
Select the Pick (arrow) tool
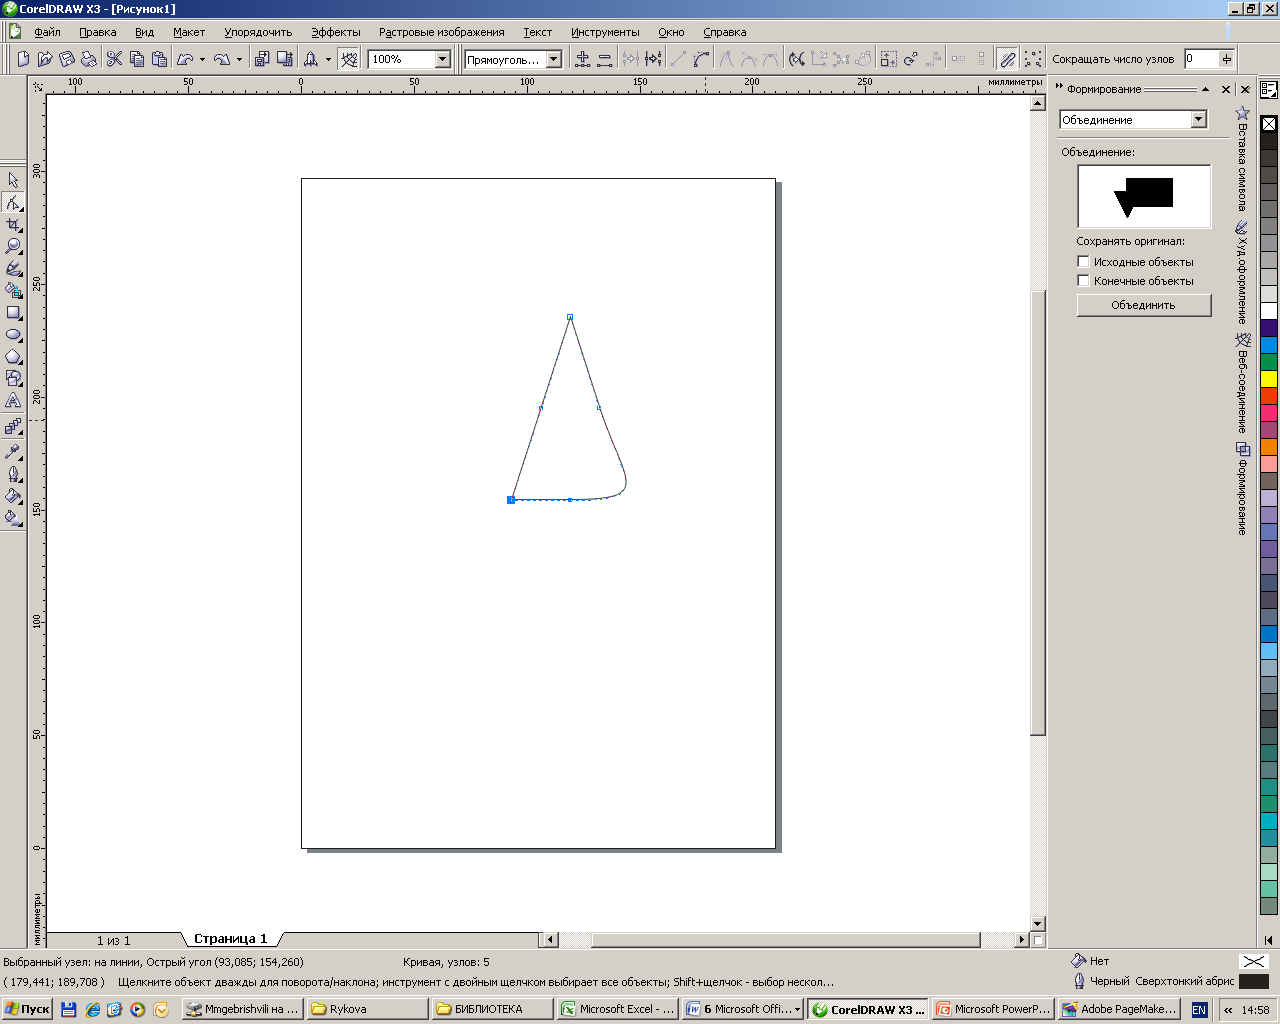coord(13,180)
